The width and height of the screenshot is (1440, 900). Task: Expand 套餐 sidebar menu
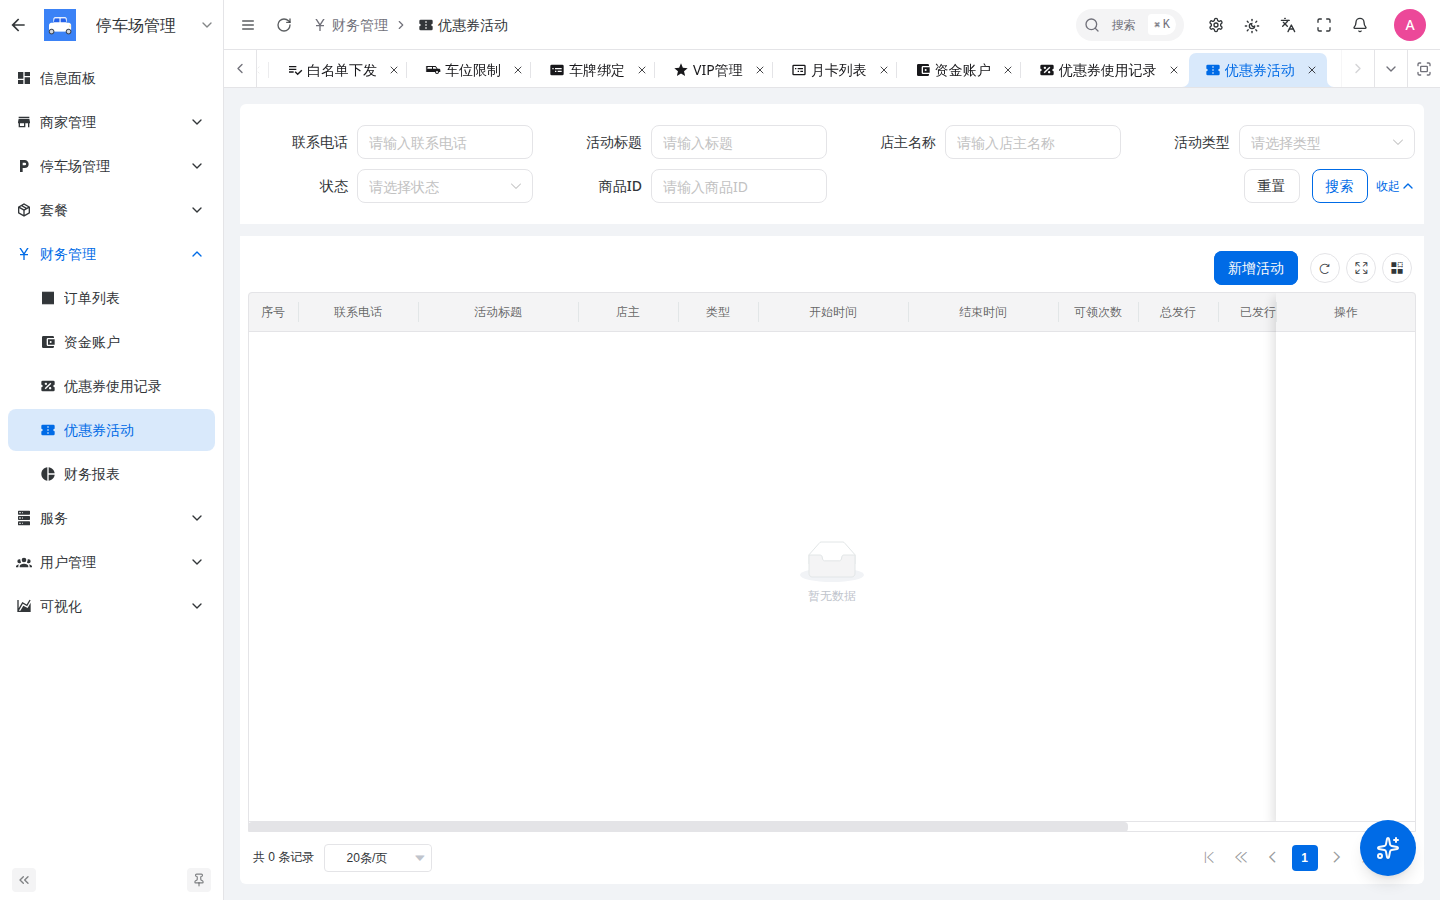111,210
